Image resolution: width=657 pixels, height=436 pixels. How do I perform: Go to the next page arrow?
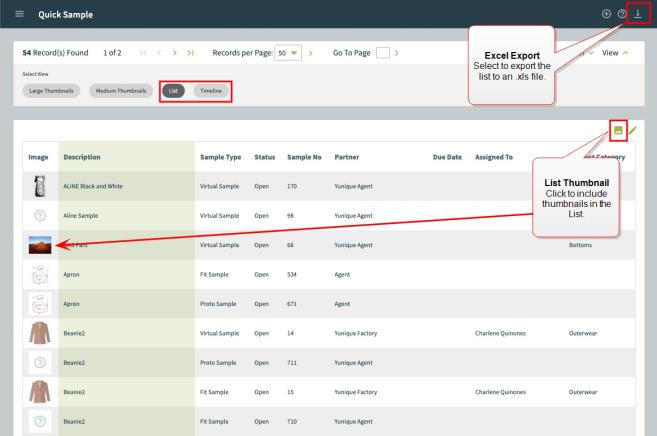[x=173, y=52]
